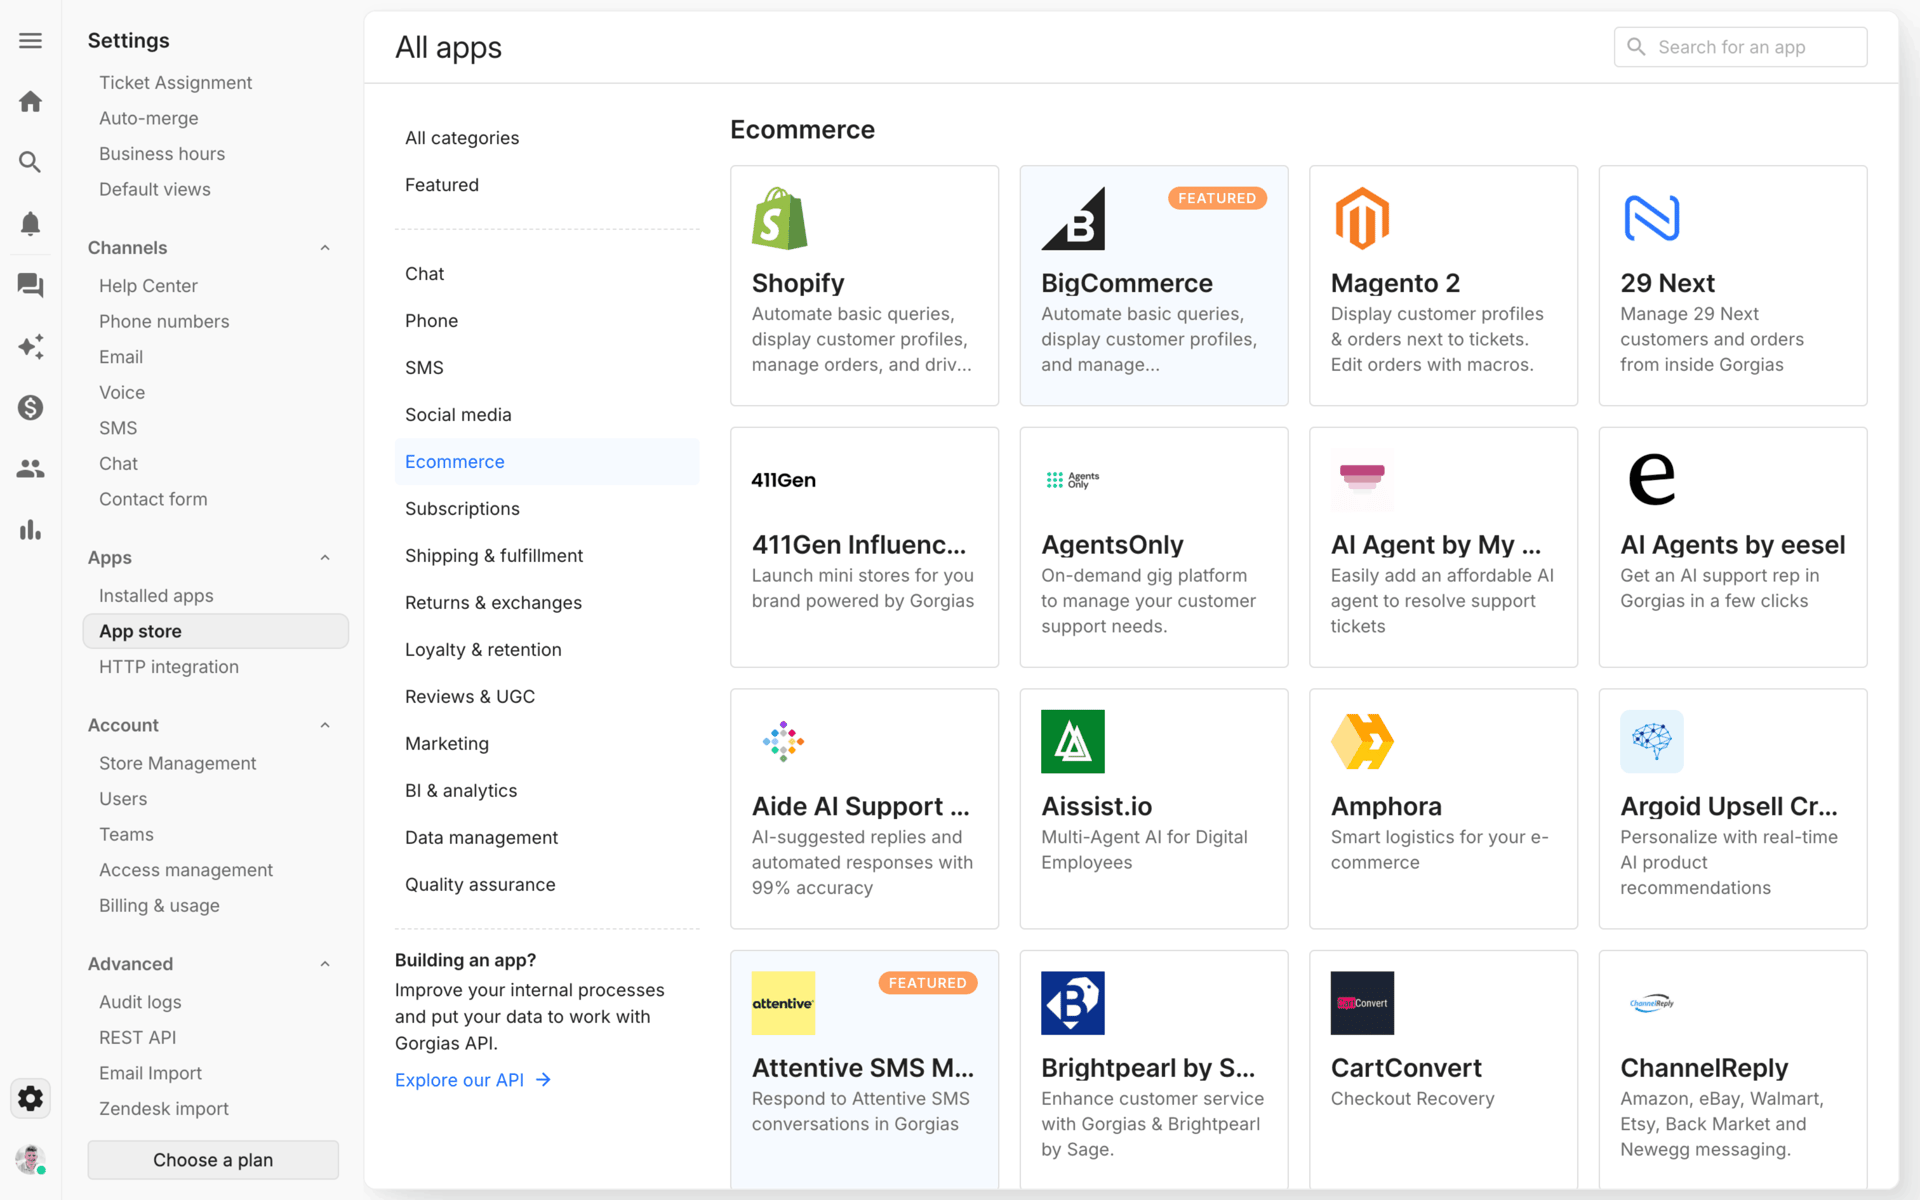Open the notifications bell icon
The image size is (1920, 1200).
click(x=30, y=223)
